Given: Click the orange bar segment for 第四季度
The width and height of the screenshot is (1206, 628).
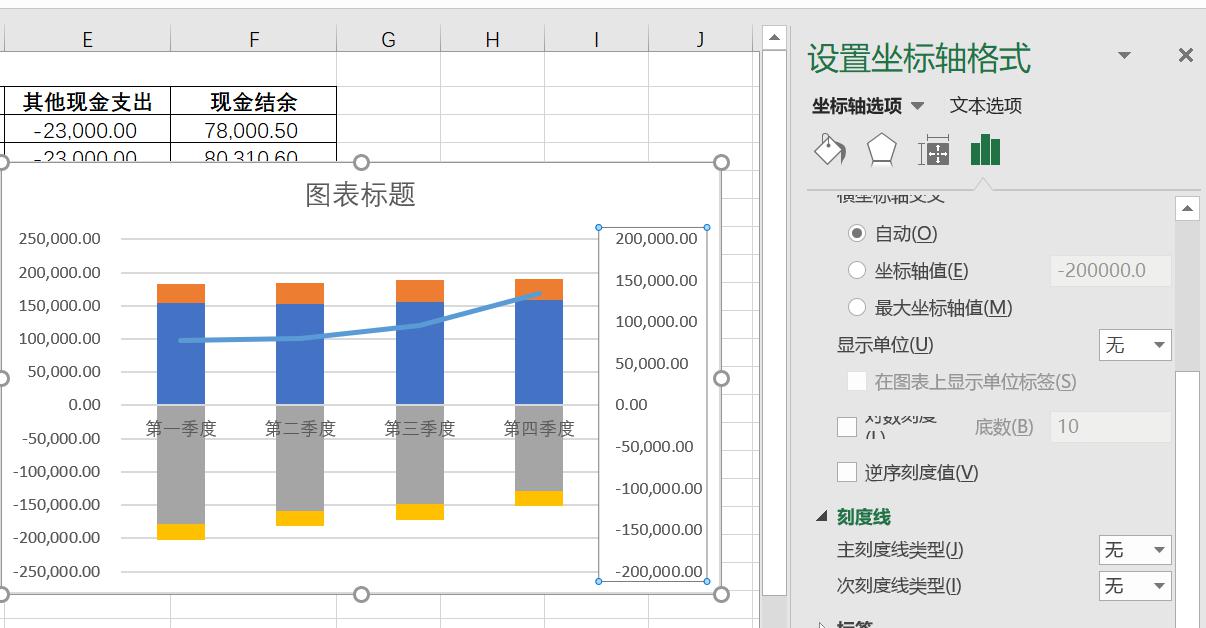Looking at the screenshot, I should pyautogui.click(x=539, y=289).
